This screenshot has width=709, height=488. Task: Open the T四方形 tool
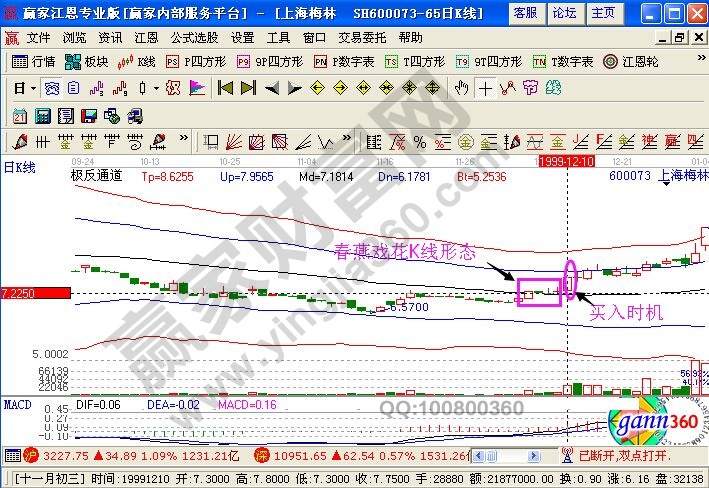point(415,62)
